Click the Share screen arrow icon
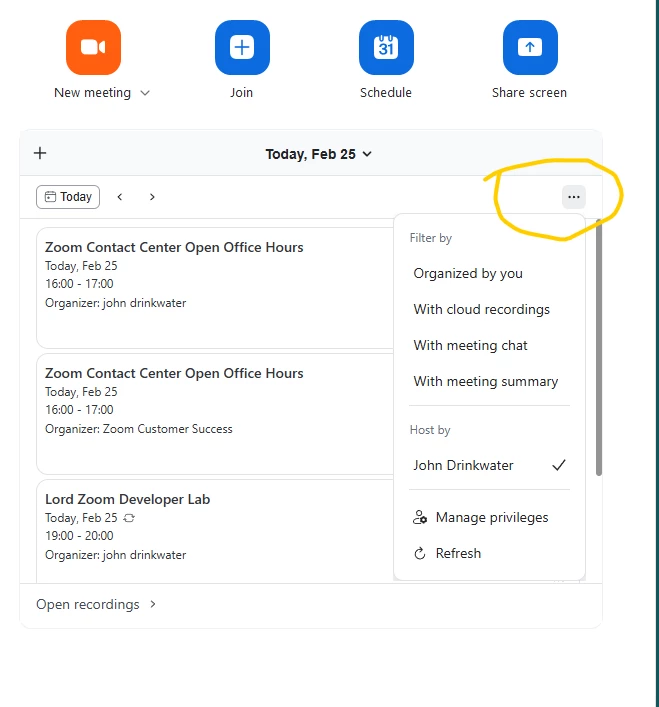Screen dimensions: 659x707 point(530,47)
